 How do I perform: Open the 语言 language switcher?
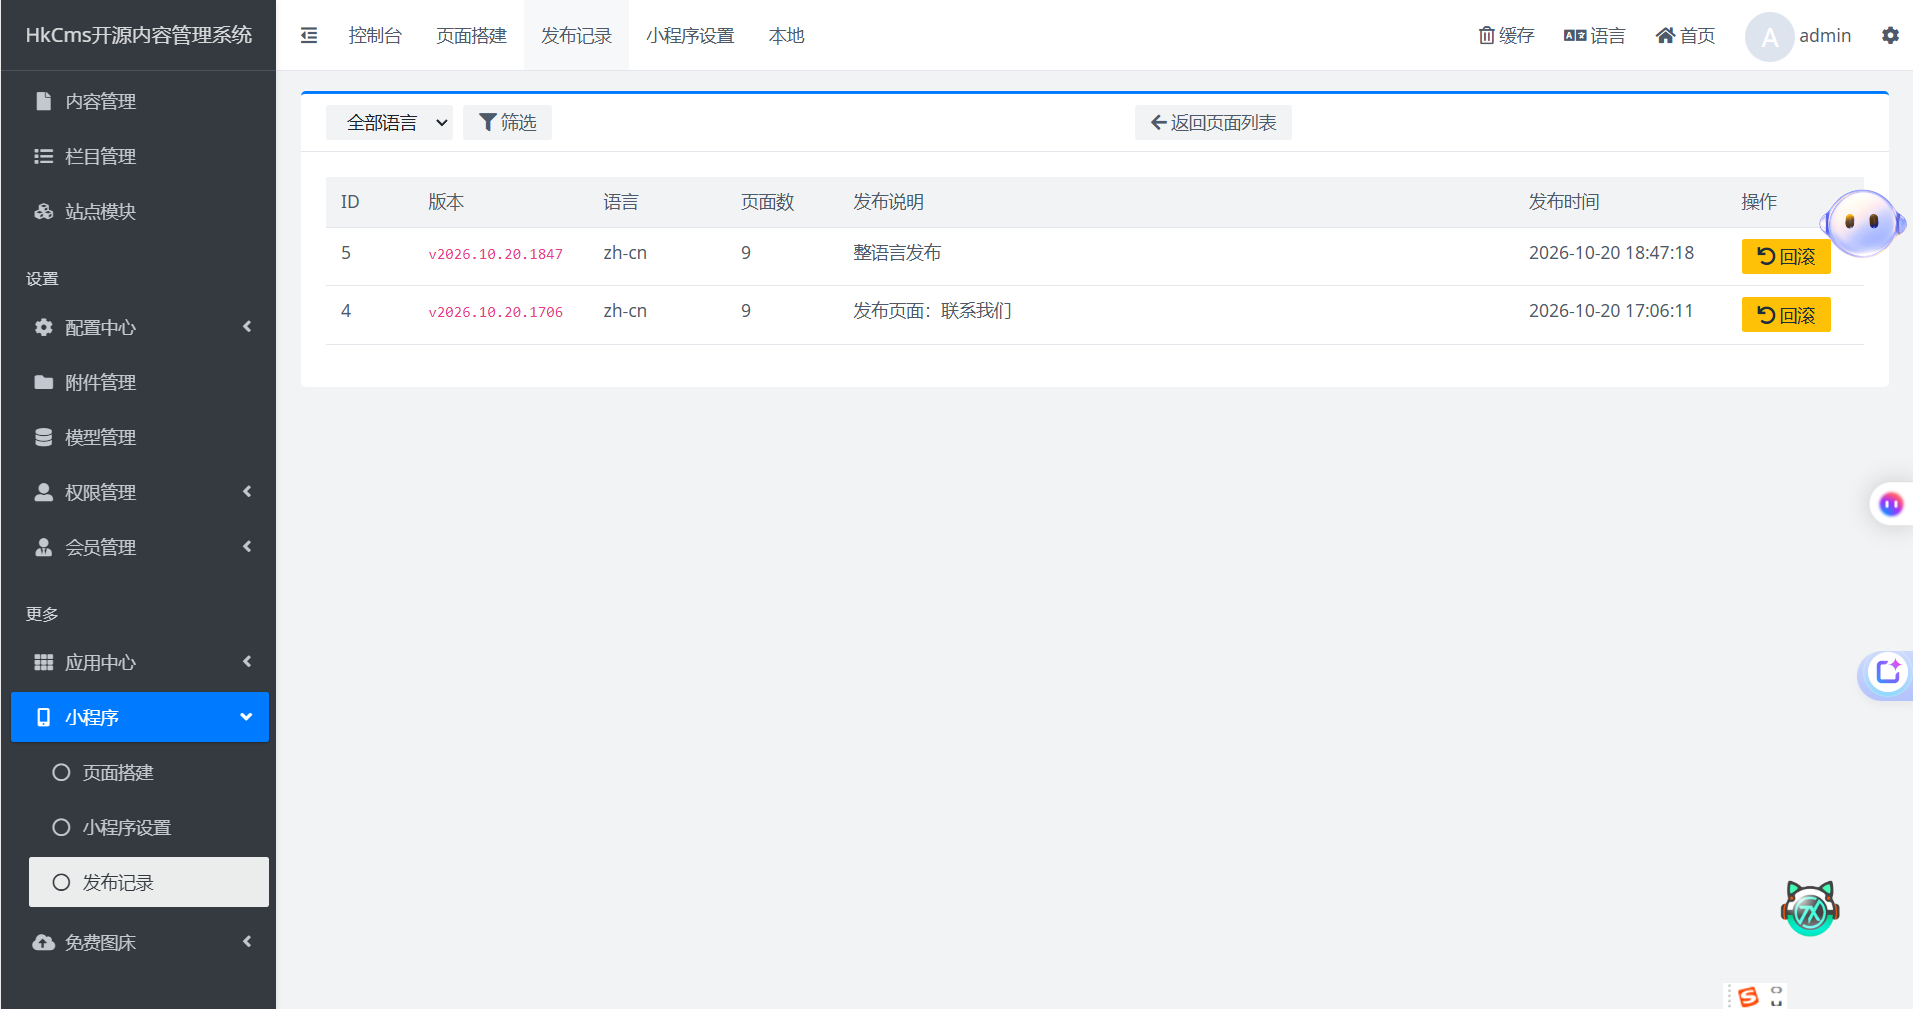[1594, 36]
